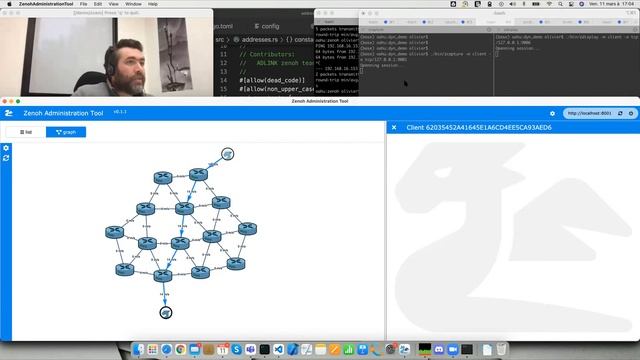640x360 pixels.
Task: Close the Client details panel
Action: [394, 127]
